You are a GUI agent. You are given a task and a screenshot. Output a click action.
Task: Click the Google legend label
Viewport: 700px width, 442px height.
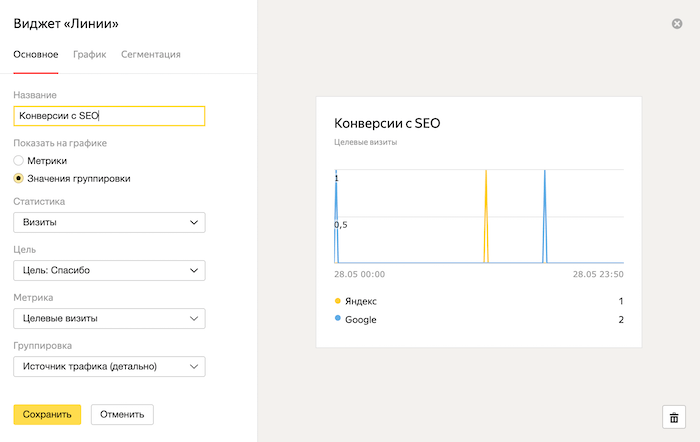click(x=359, y=320)
